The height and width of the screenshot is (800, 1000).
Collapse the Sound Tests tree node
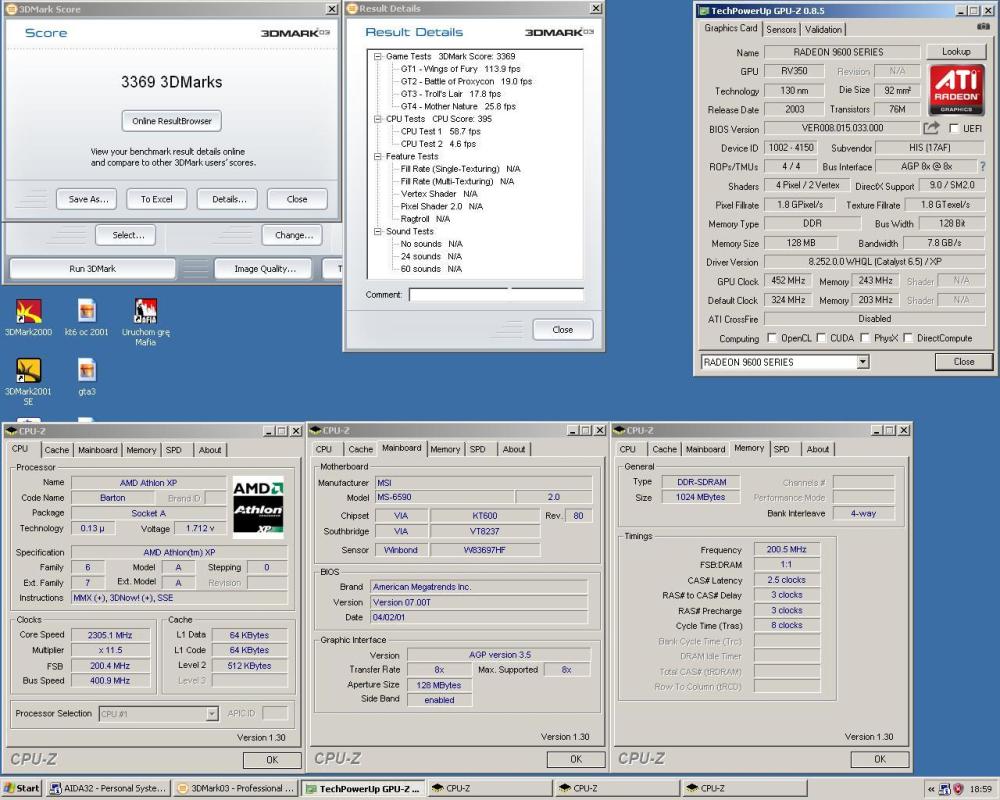378,232
